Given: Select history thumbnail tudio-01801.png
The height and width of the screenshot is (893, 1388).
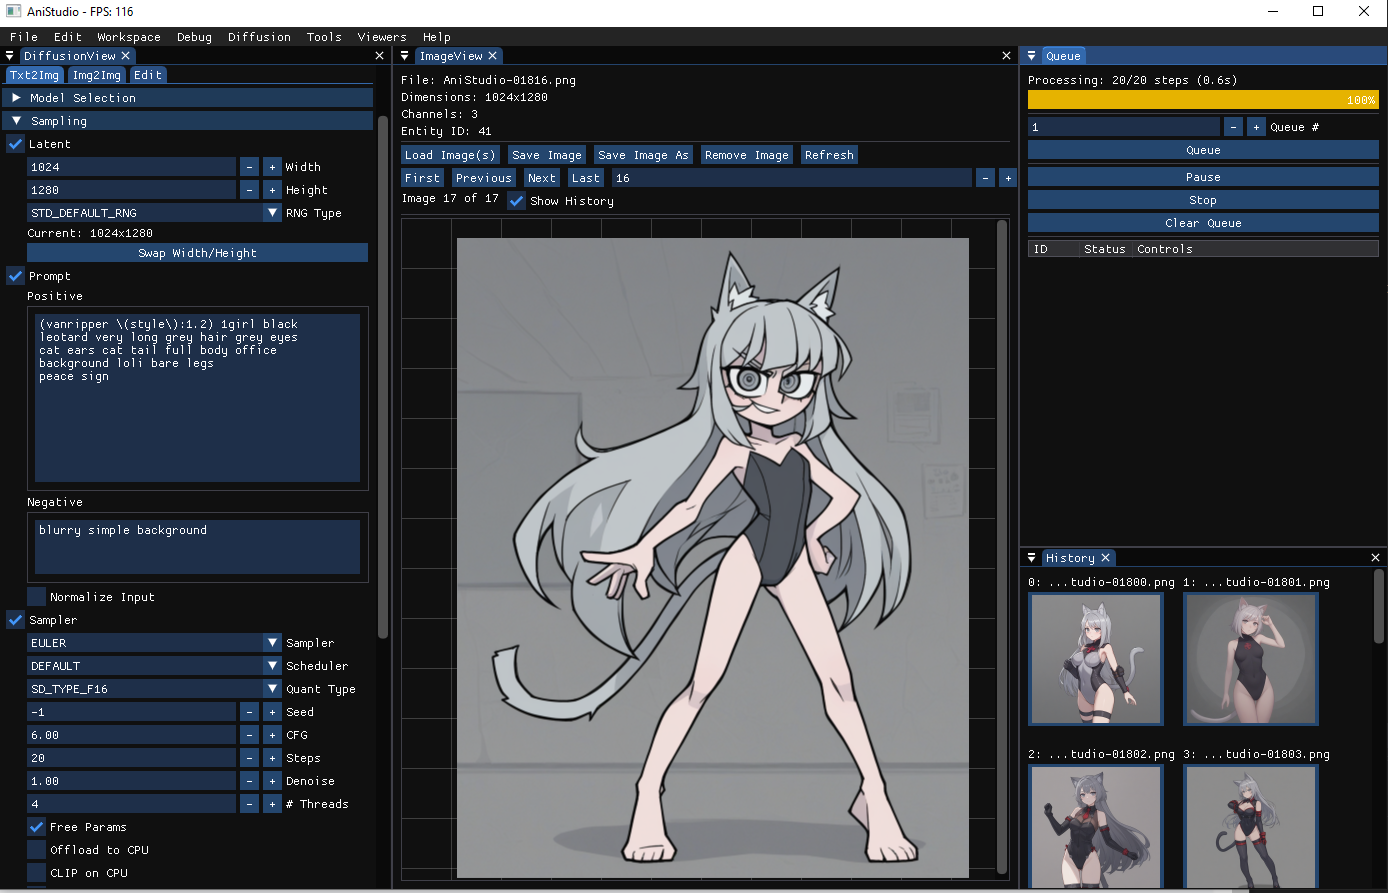Looking at the screenshot, I should coord(1251,658).
